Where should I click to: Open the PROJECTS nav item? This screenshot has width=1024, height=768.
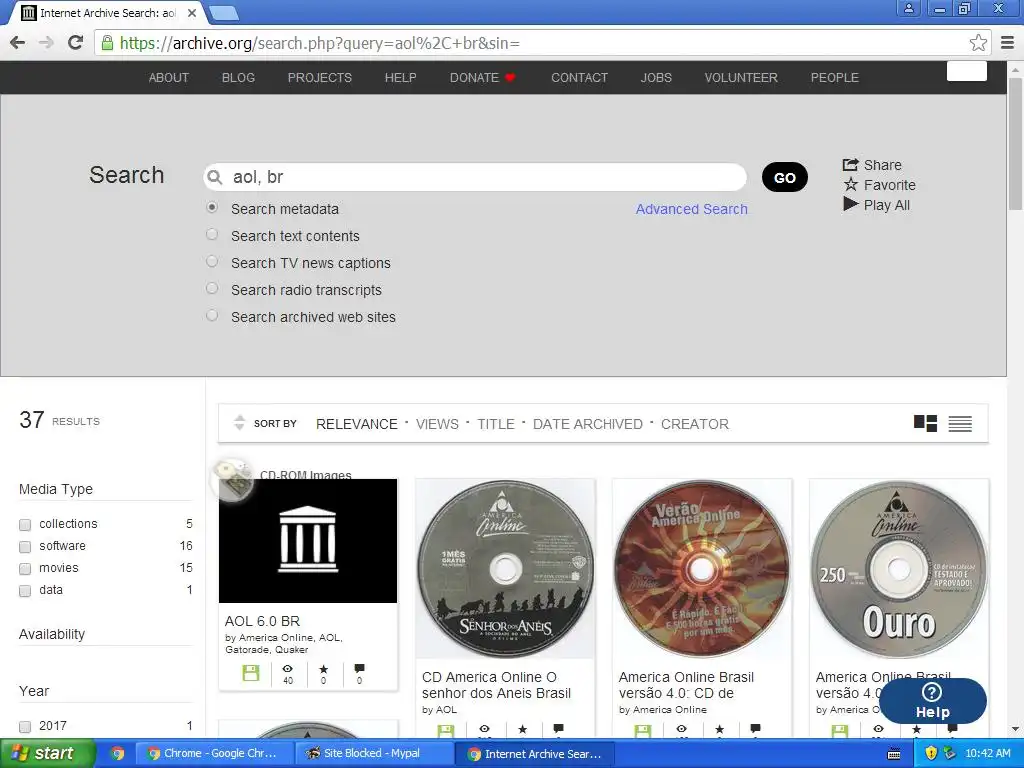click(x=319, y=77)
